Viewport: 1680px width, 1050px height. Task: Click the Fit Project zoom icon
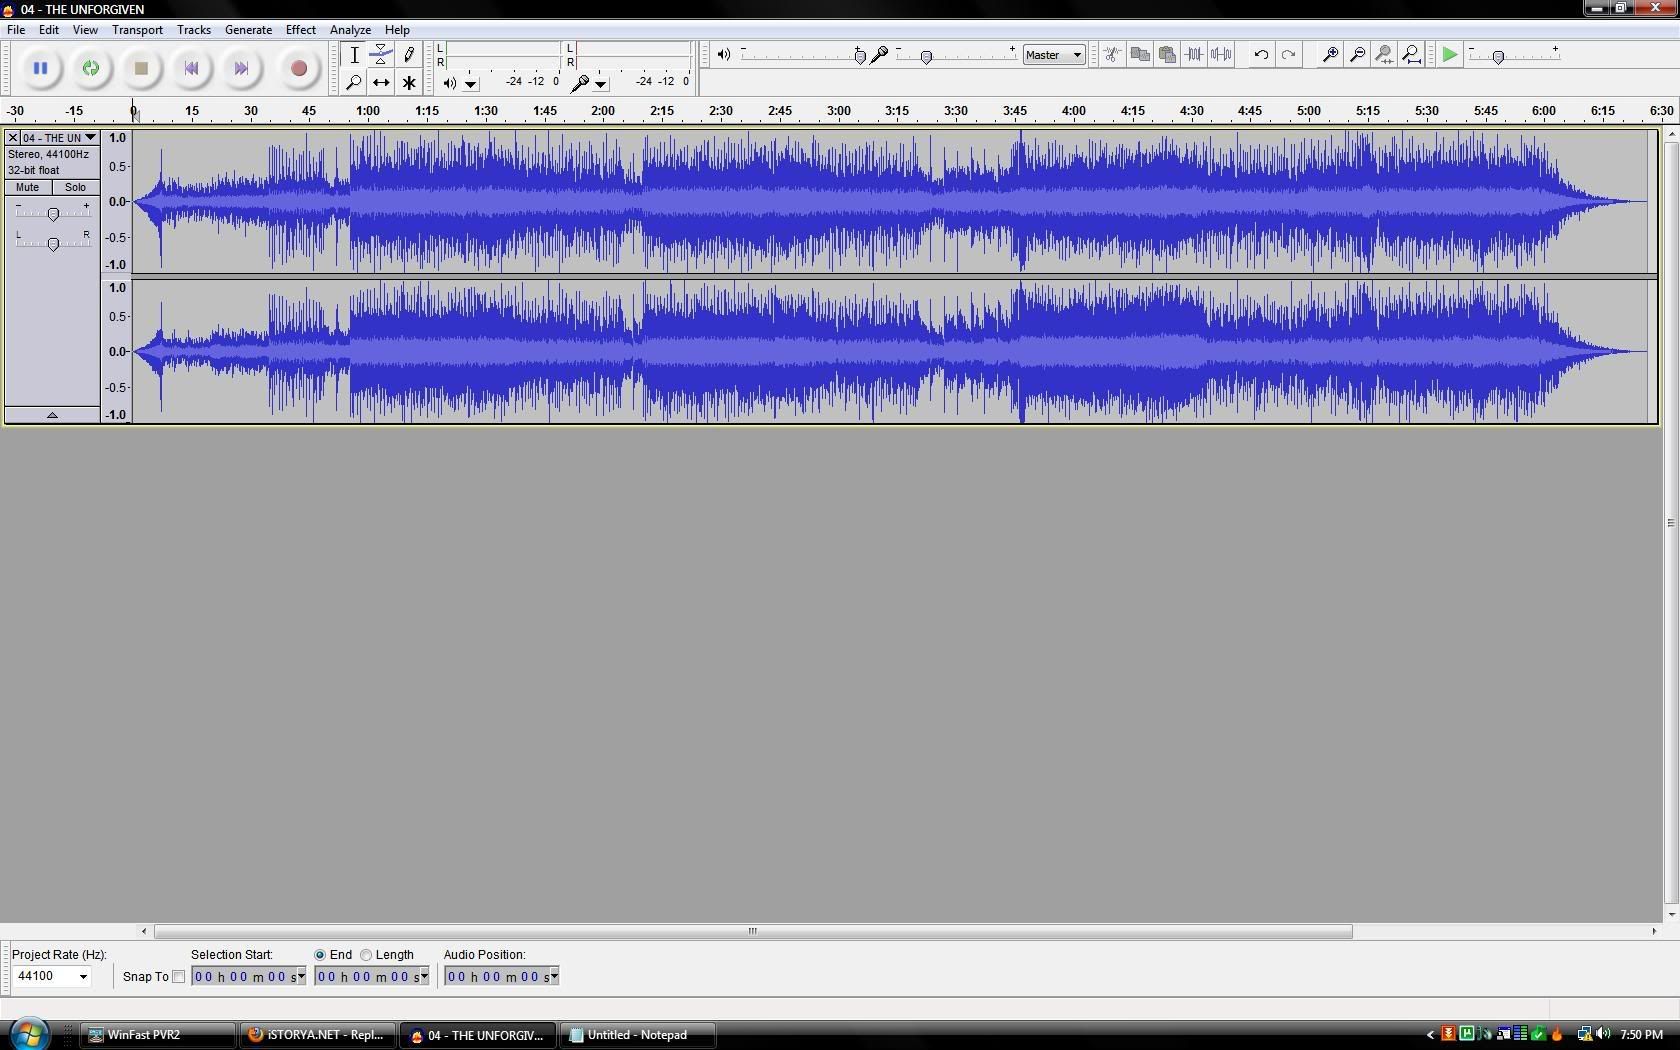click(x=1411, y=55)
